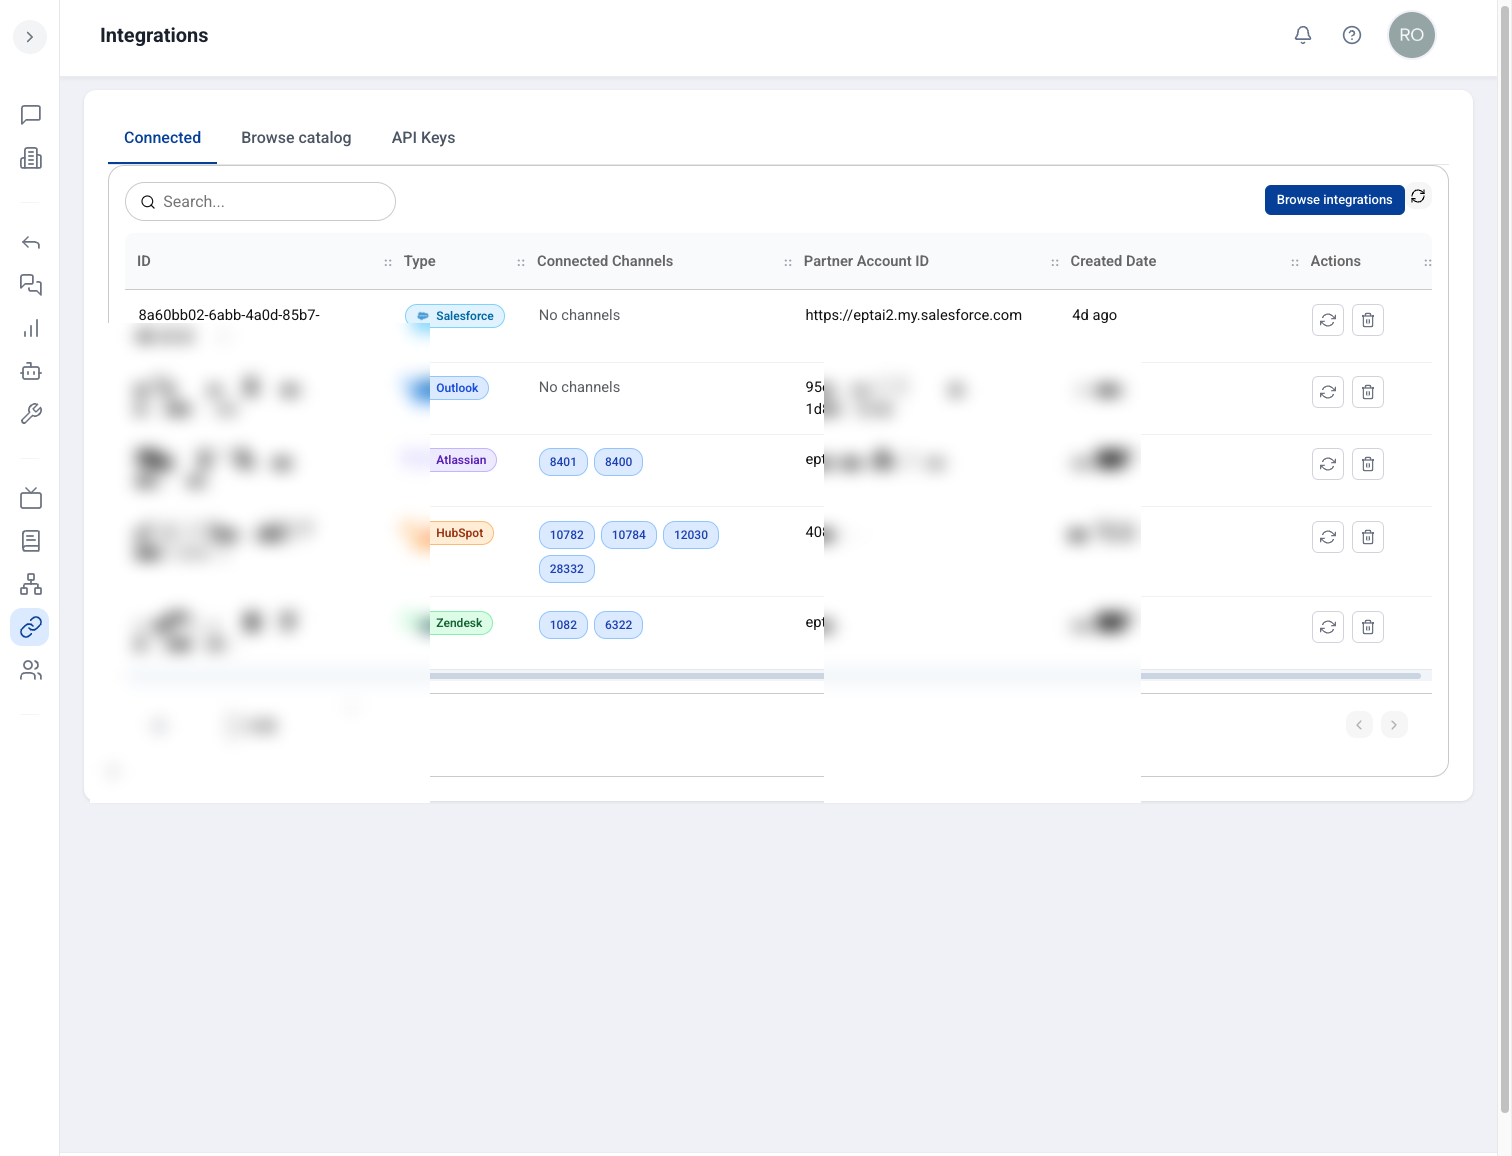This screenshot has height=1156, width=1512.
Task: Sync the HubSpot integration row
Action: point(1328,537)
